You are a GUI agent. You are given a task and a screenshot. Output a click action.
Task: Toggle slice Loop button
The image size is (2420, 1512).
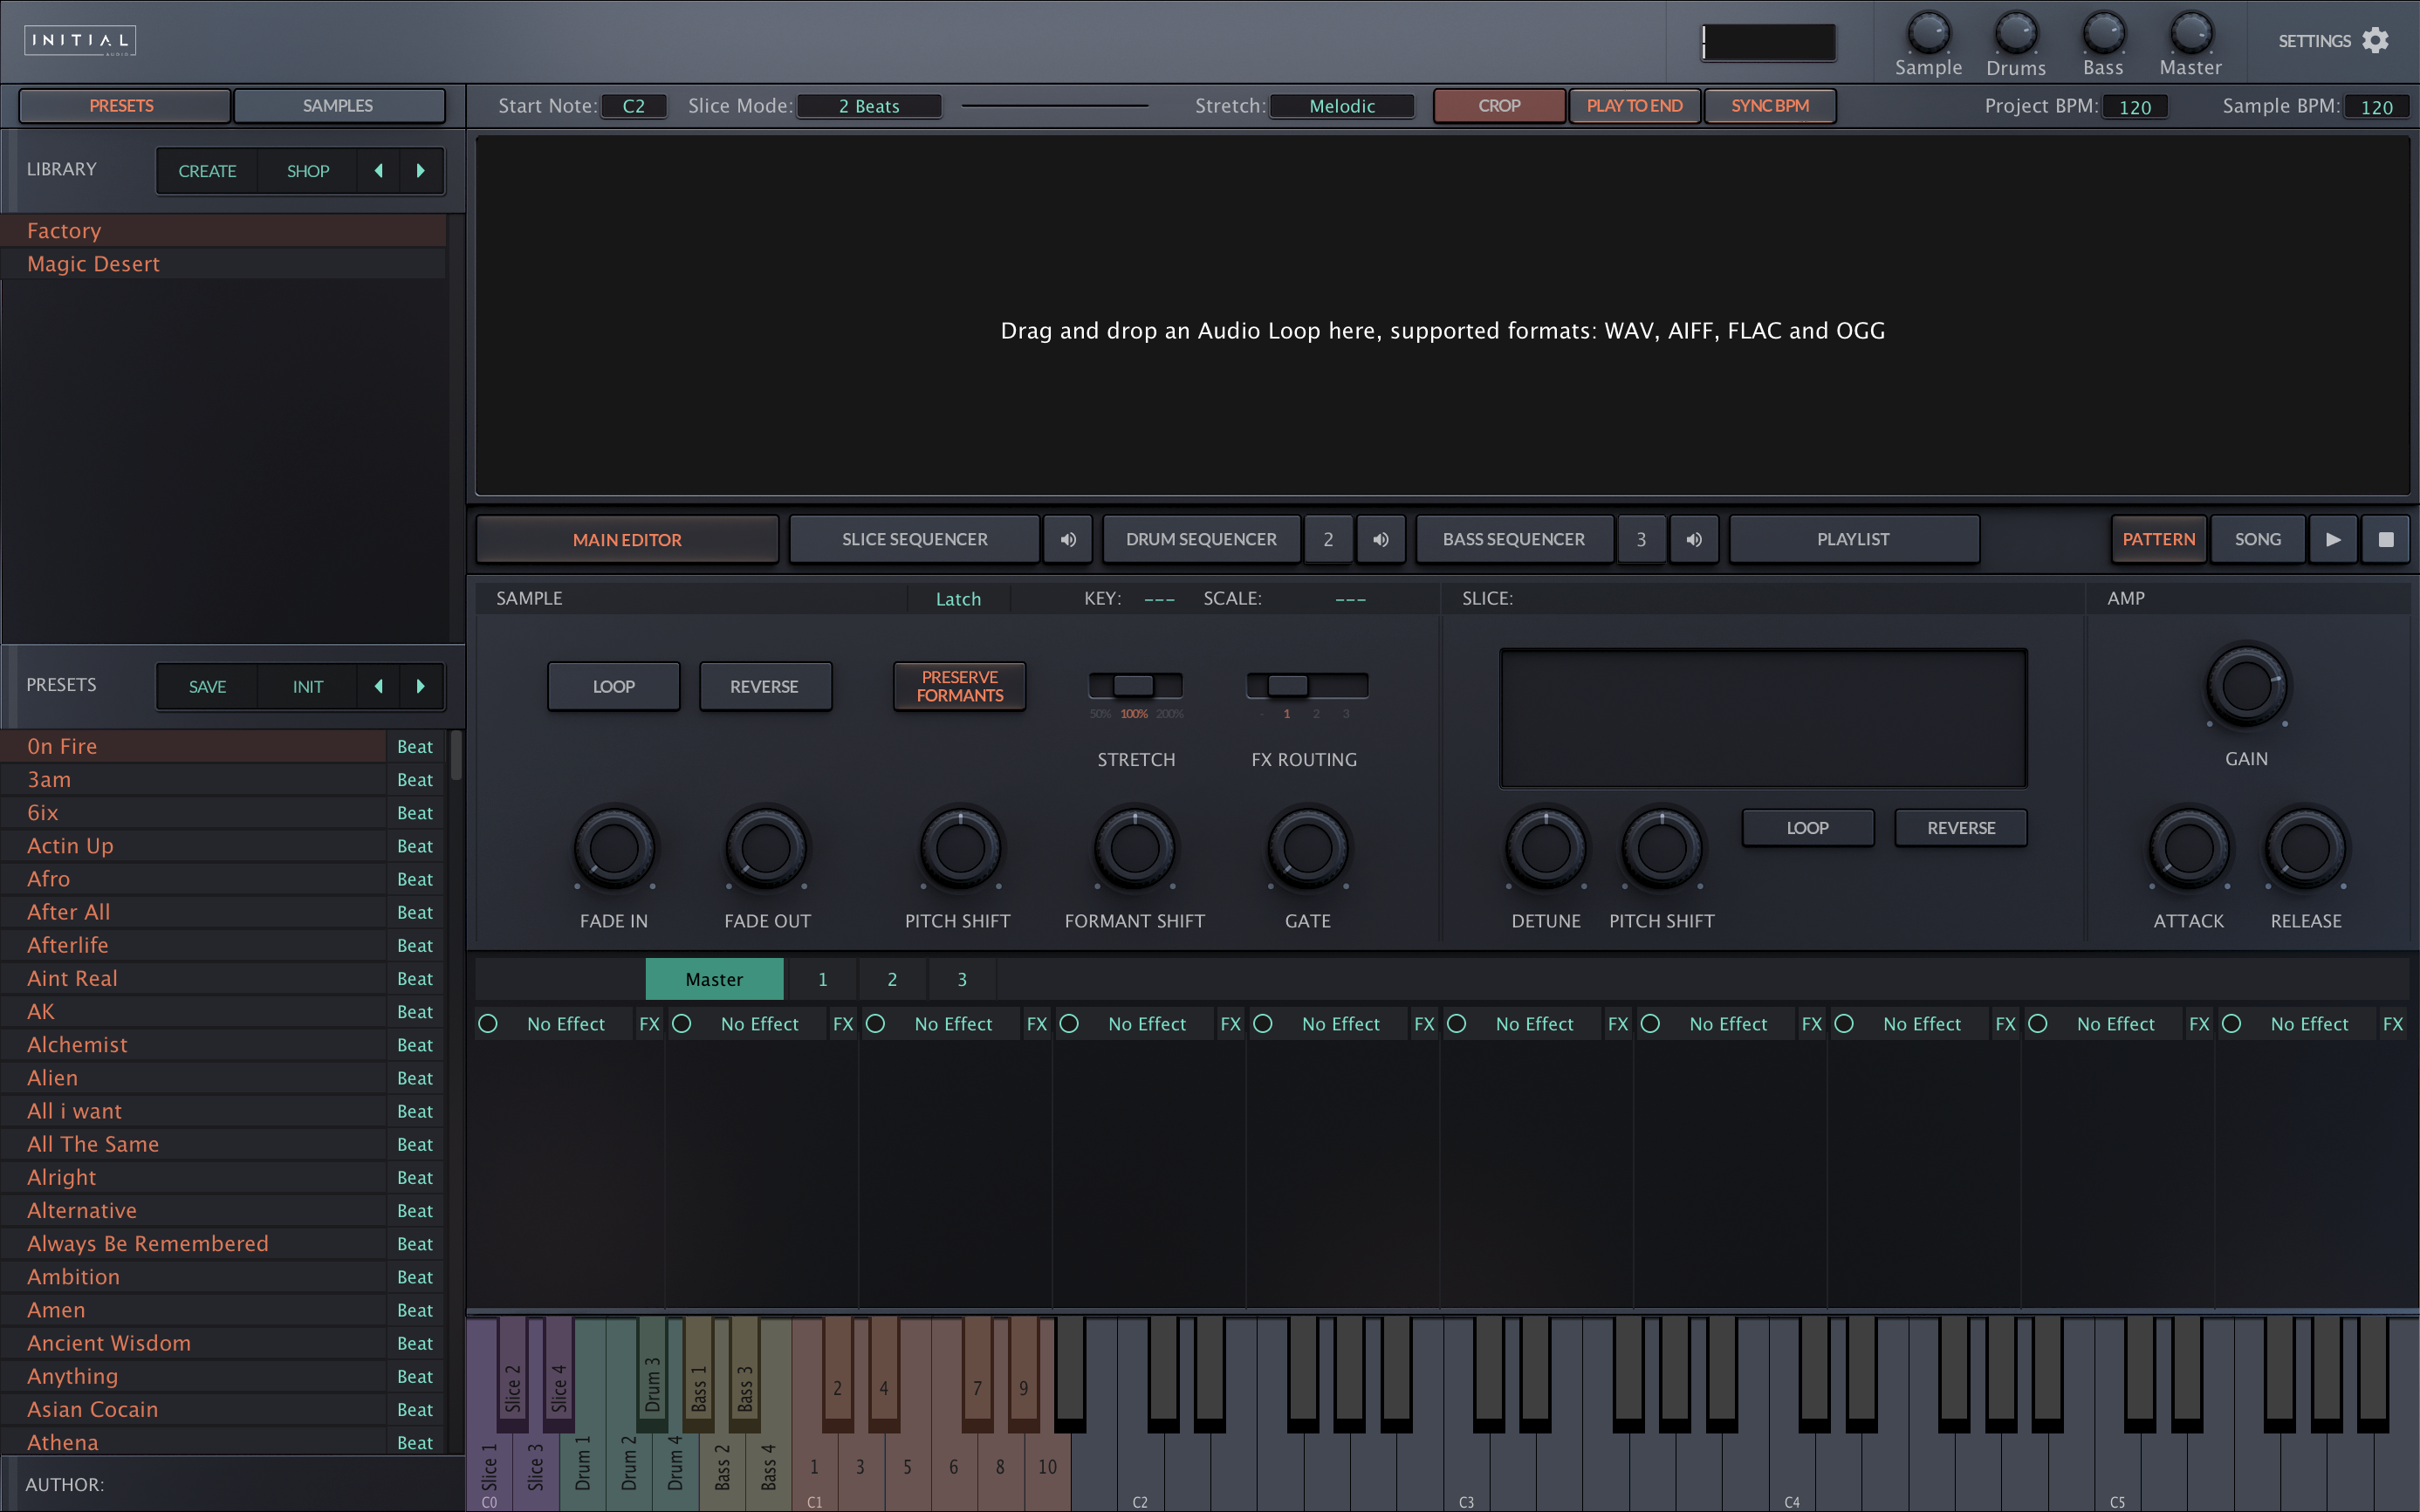click(x=1808, y=828)
